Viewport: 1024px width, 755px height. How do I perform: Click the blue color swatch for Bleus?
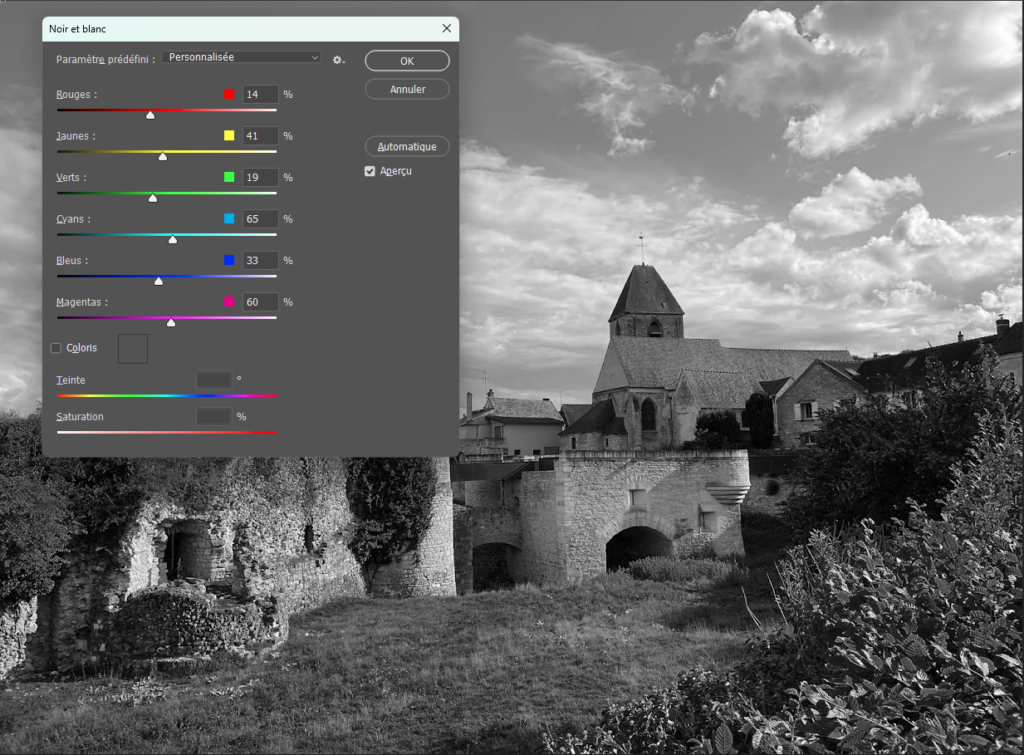coord(229,260)
